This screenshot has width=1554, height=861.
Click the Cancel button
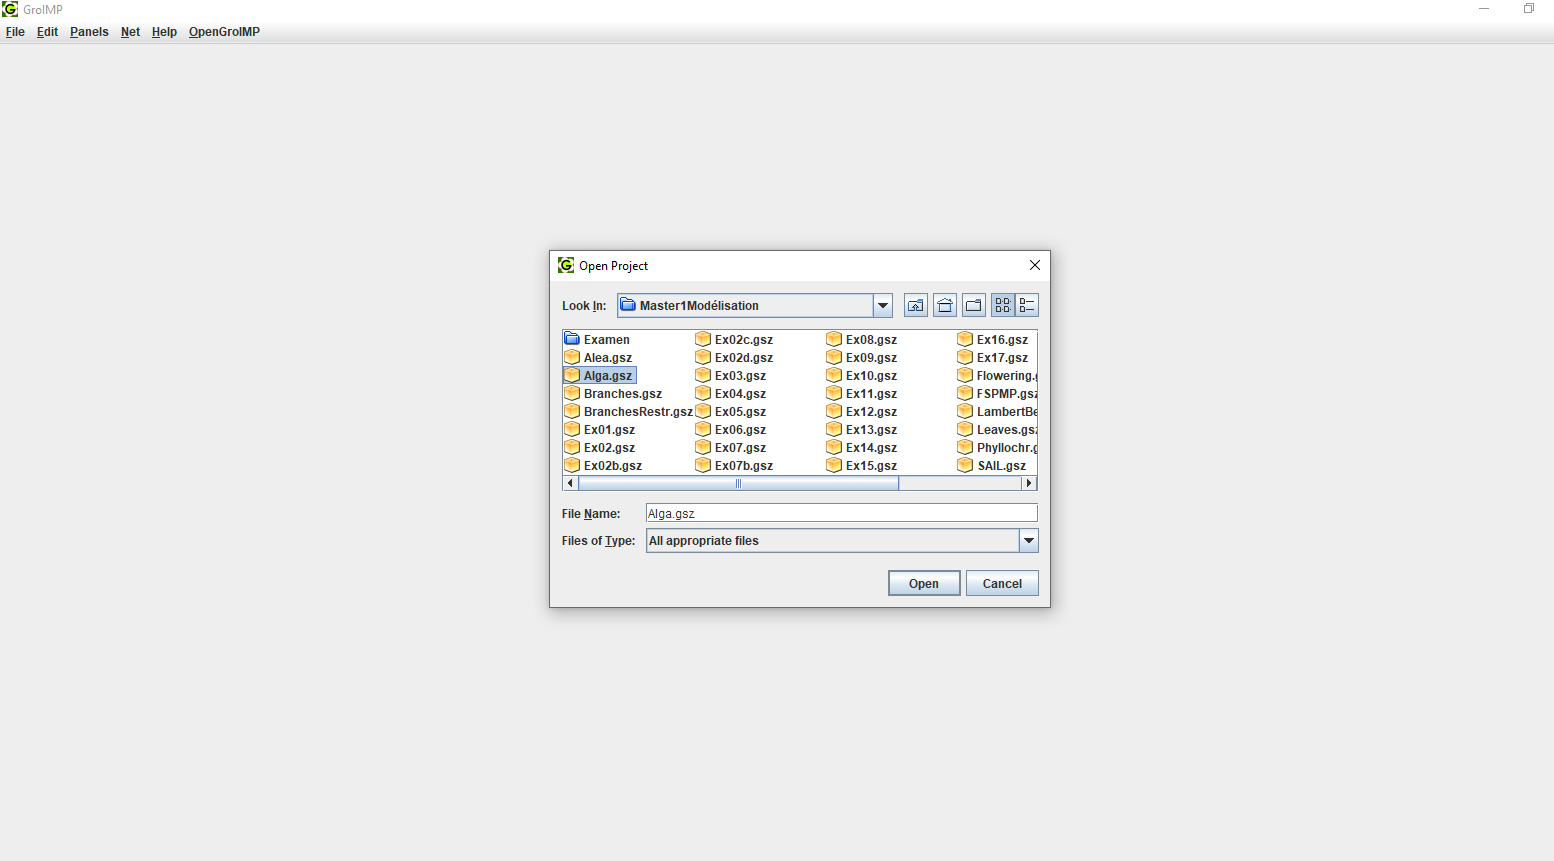pyautogui.click(x=1001, y=584)
